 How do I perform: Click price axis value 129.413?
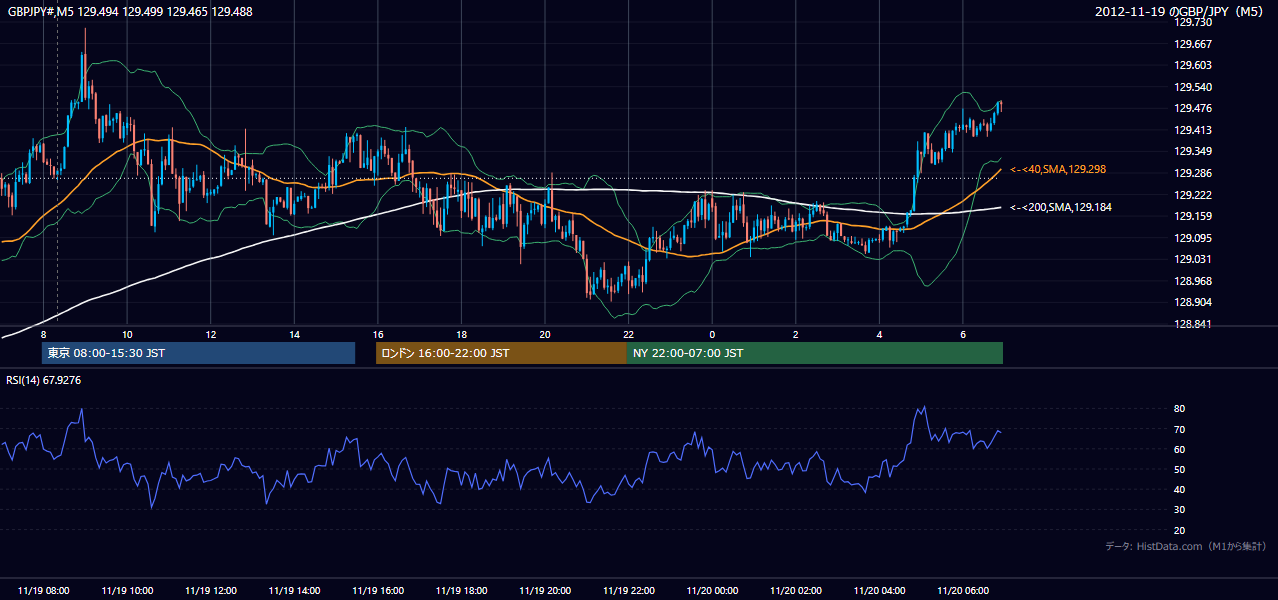[x=1193, y=130]
